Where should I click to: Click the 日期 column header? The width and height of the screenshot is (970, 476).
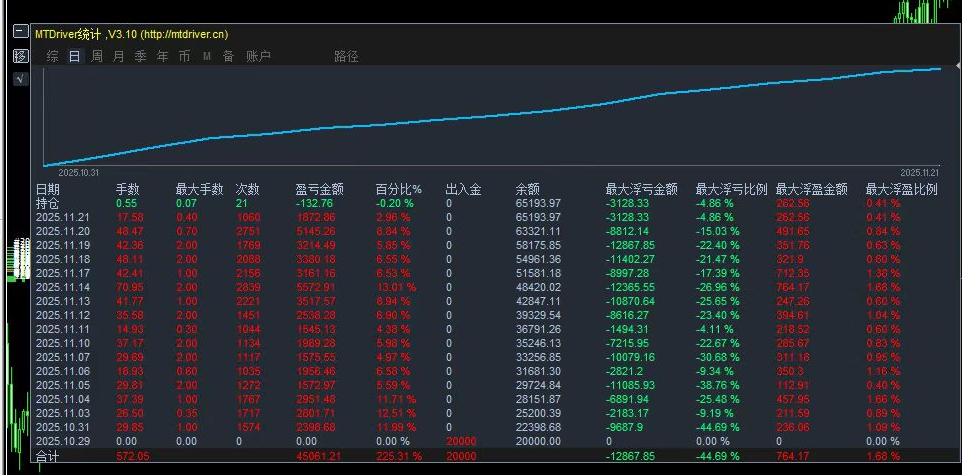click(x=48, y=189)
